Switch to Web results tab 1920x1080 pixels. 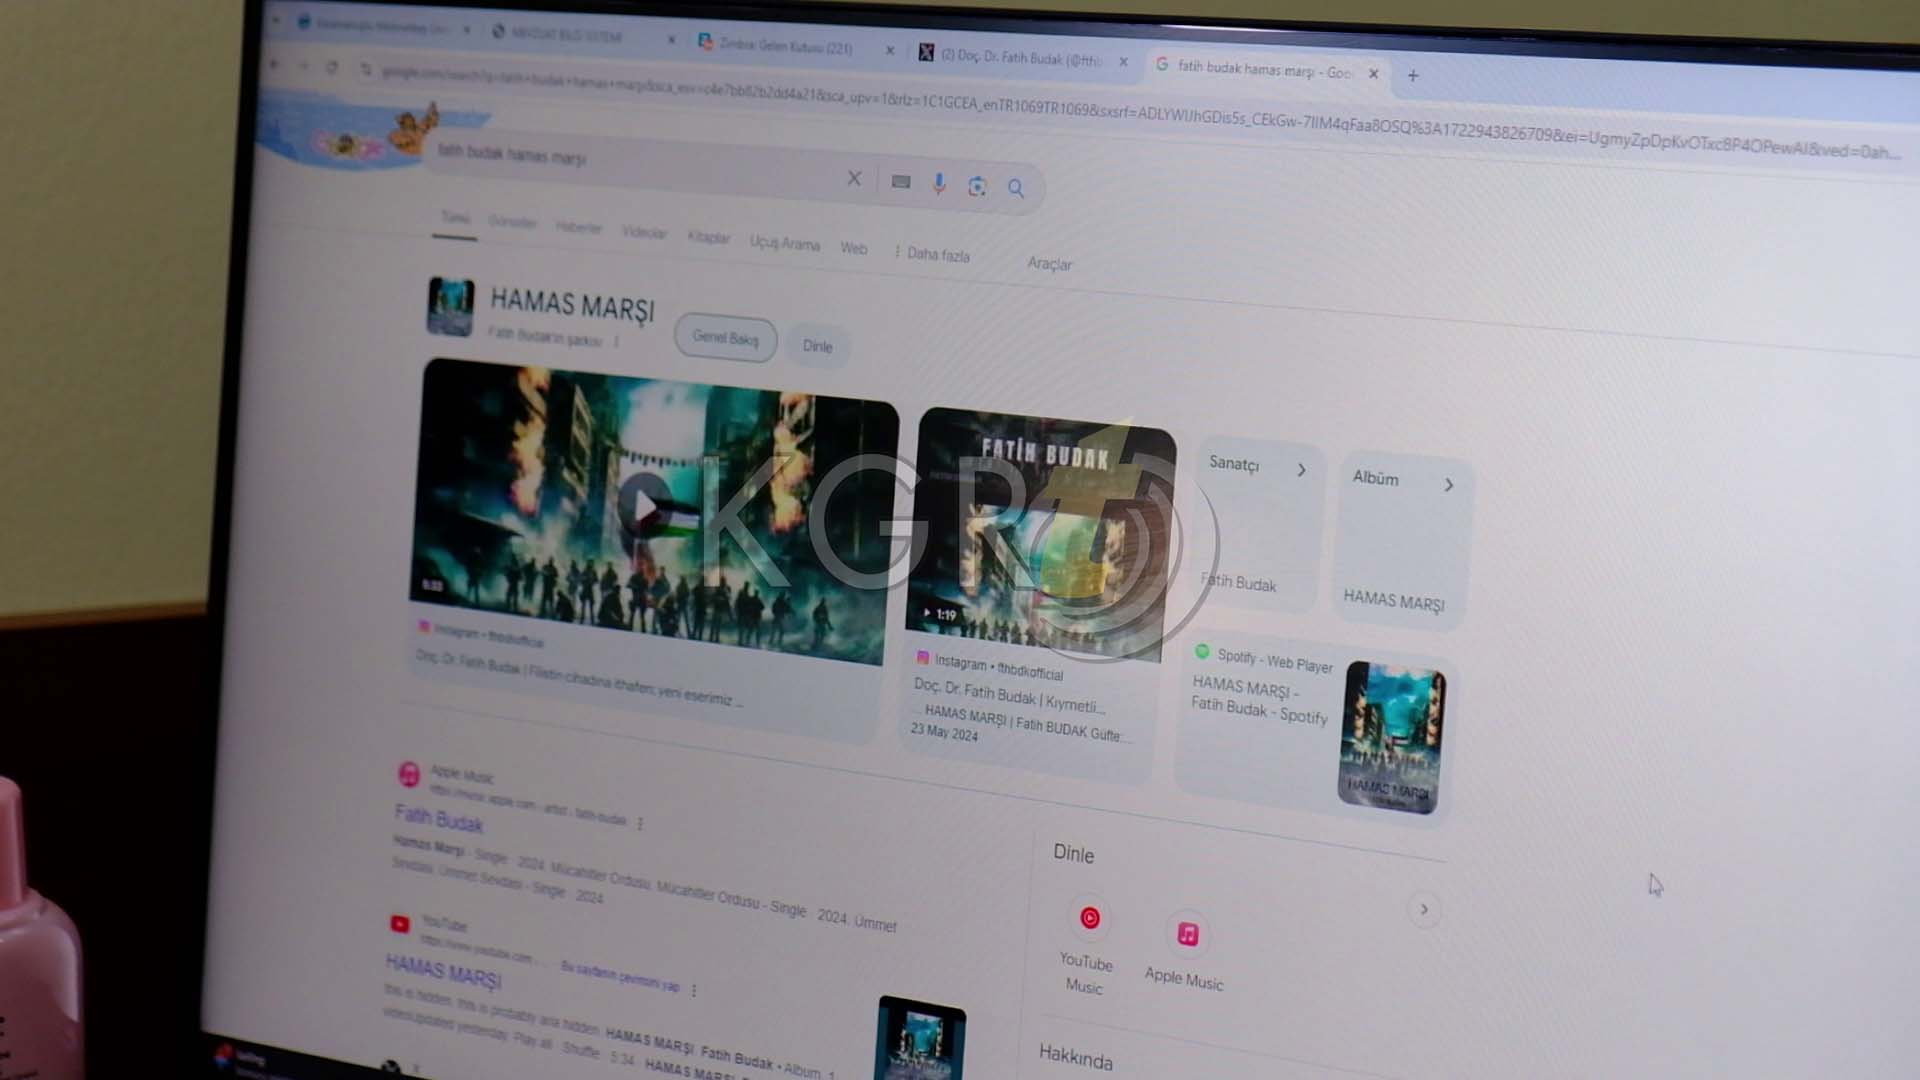854,248
